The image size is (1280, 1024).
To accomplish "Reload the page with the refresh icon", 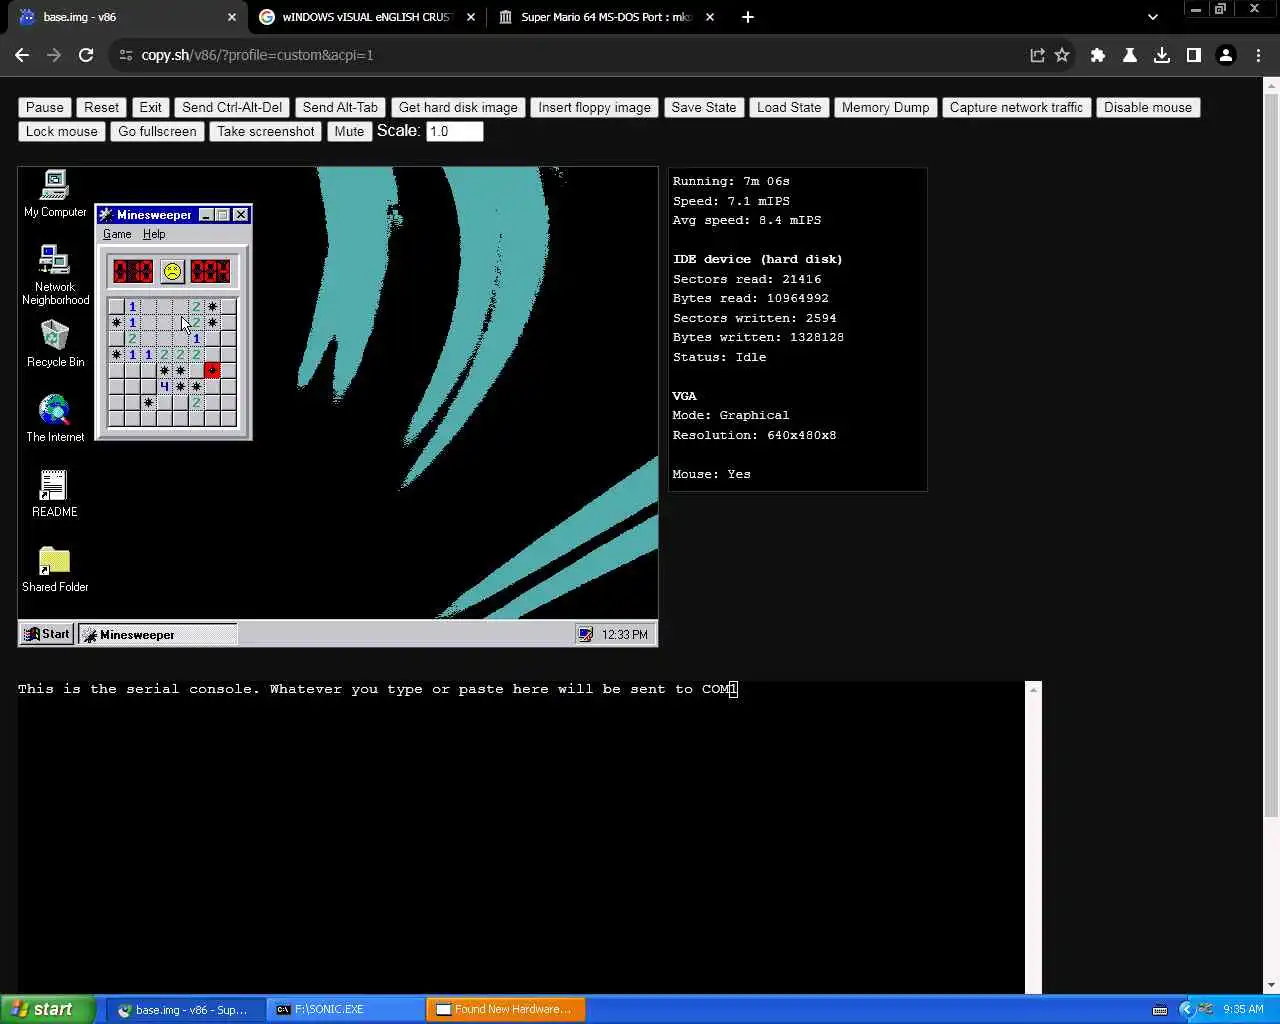I will pyautogui.click(x=86, y=55).
